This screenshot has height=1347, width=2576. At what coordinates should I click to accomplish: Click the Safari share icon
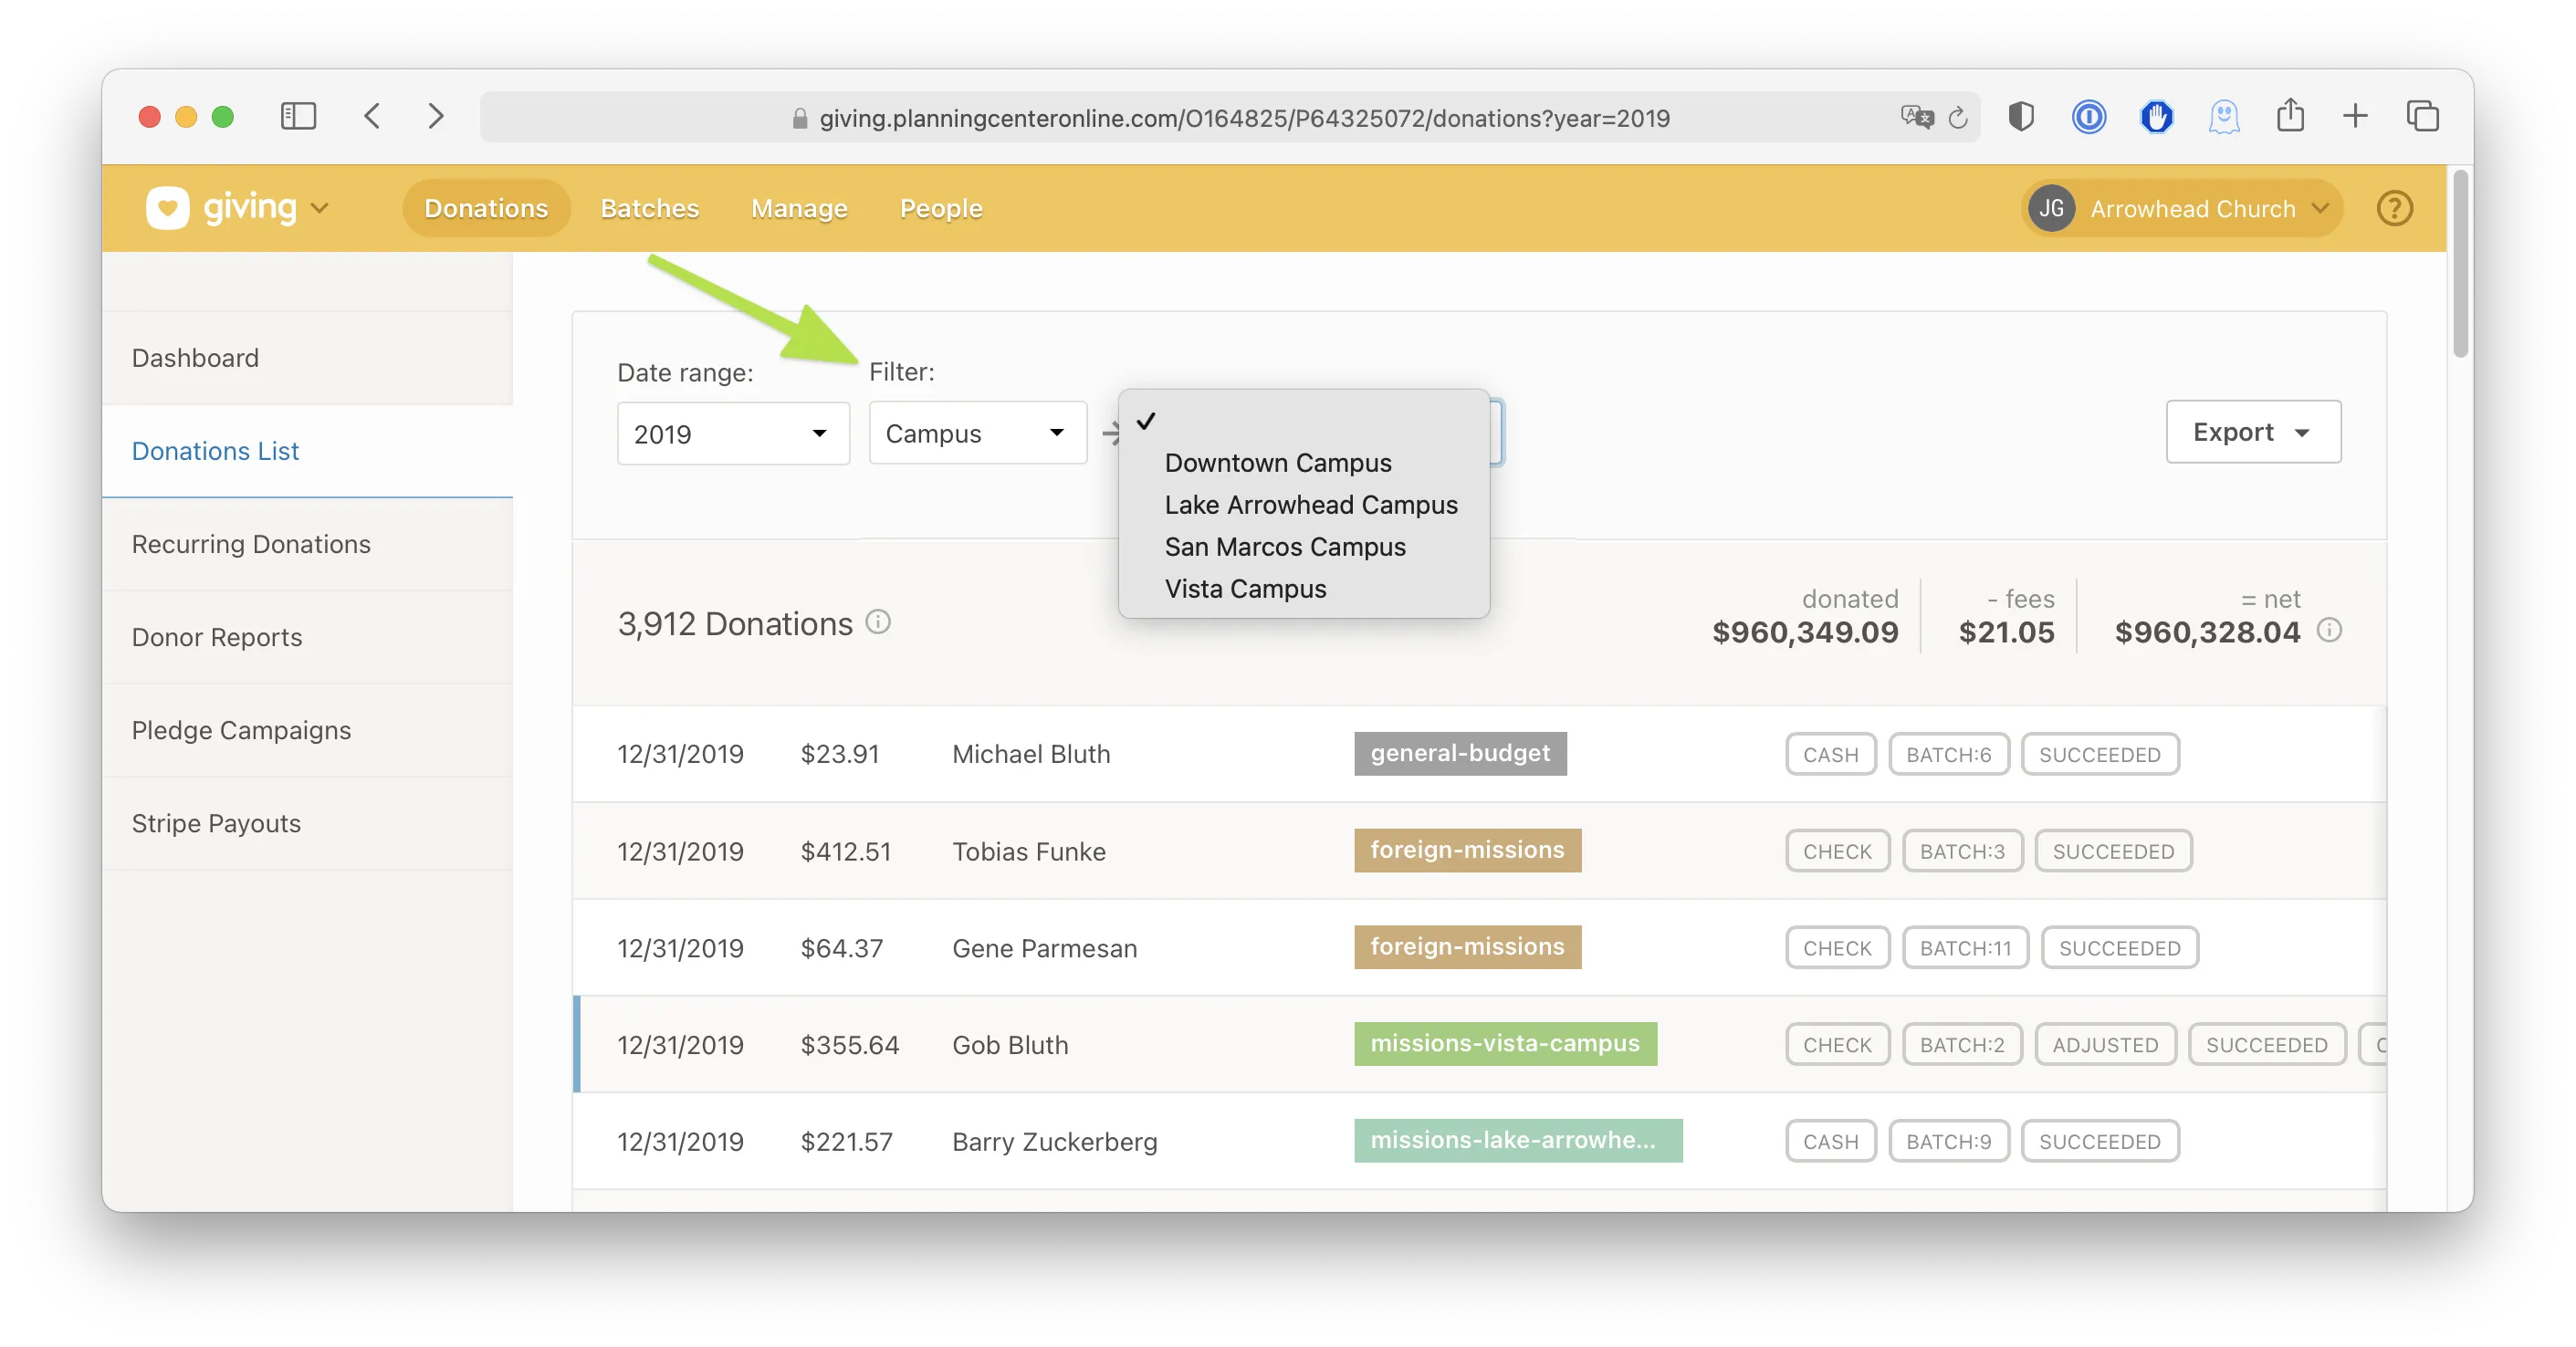(x=2290, y=117)
